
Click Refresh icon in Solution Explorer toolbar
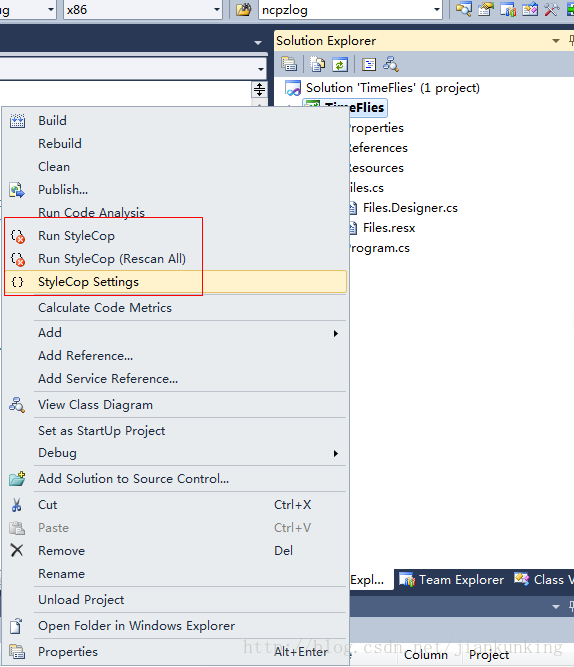340,64
